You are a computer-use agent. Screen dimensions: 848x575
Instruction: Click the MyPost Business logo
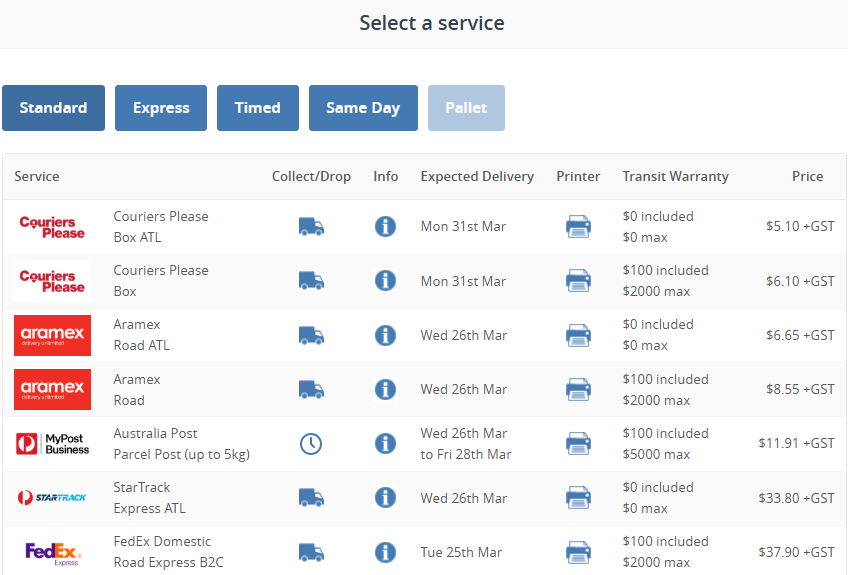tap(52, 444)
